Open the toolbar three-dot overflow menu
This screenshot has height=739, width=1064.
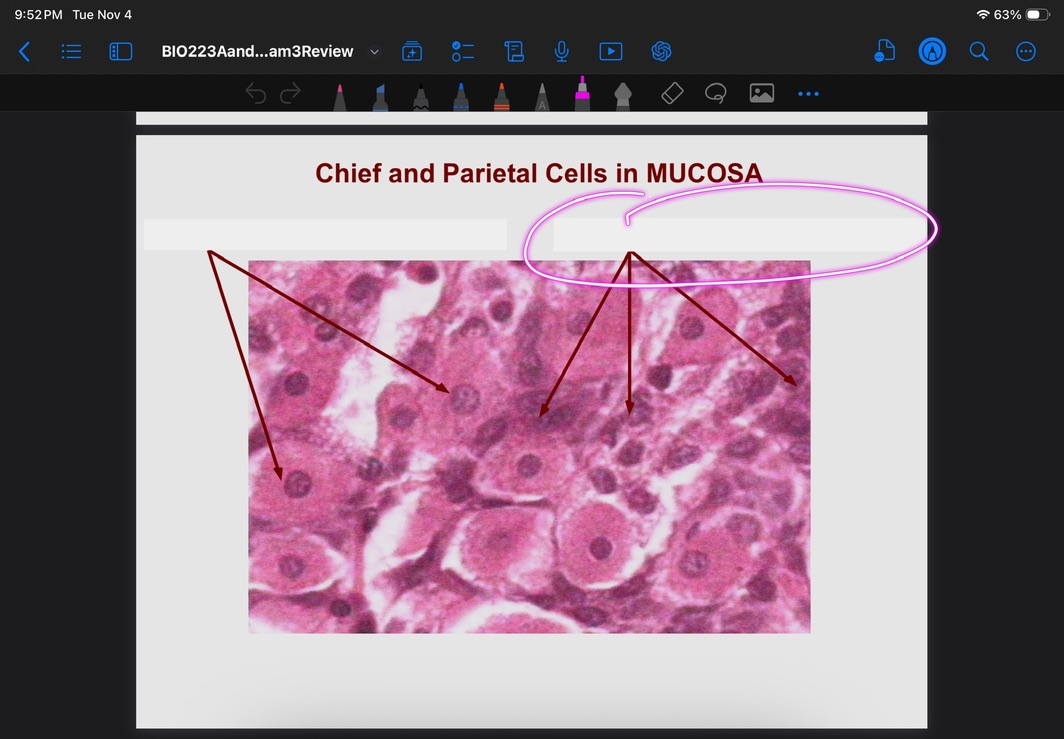pyautogui.click(x=808, y=94)
